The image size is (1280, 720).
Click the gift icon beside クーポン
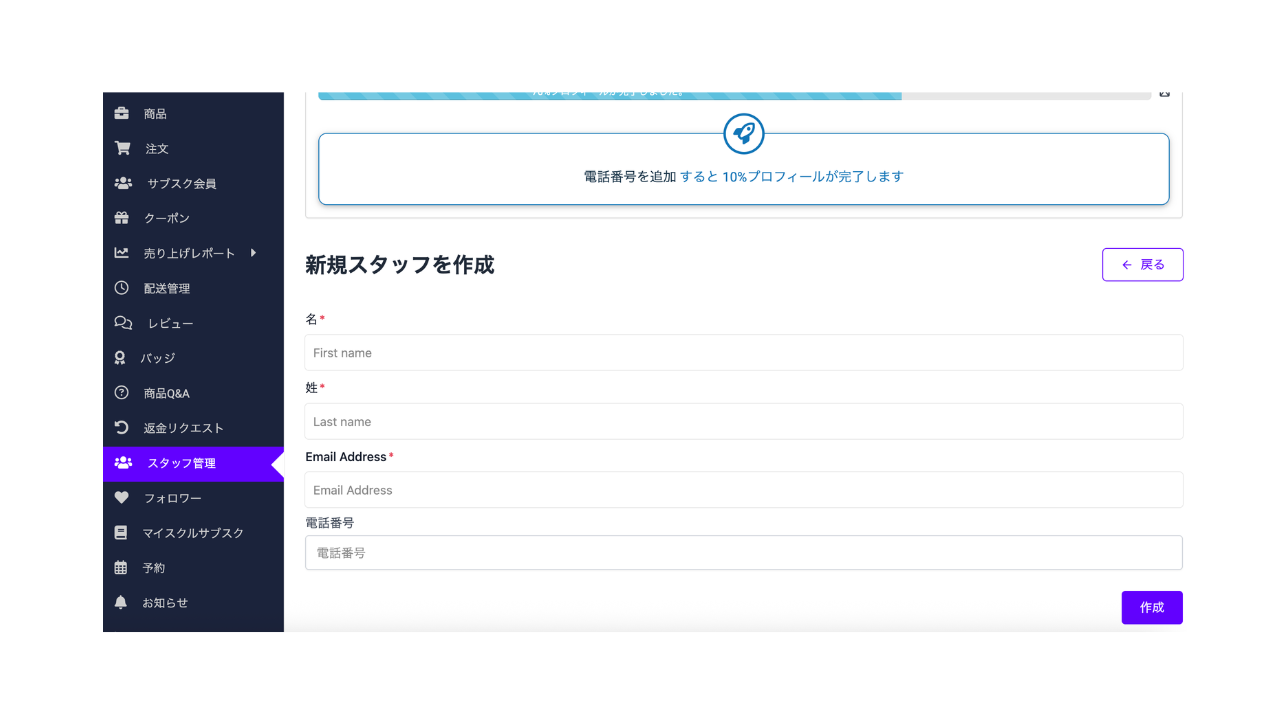(122, 218)
